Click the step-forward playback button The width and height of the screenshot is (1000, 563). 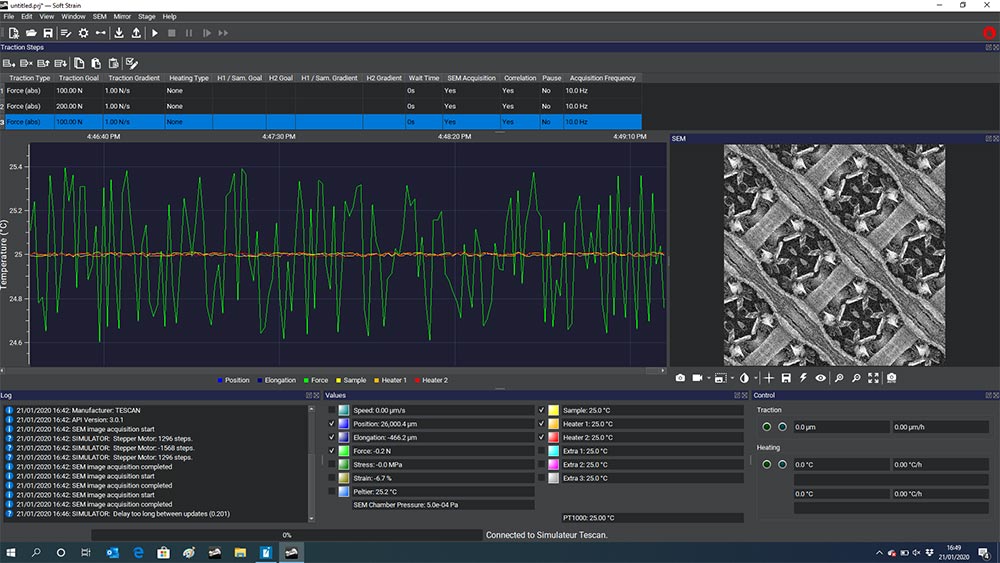(x=207, y=33)
